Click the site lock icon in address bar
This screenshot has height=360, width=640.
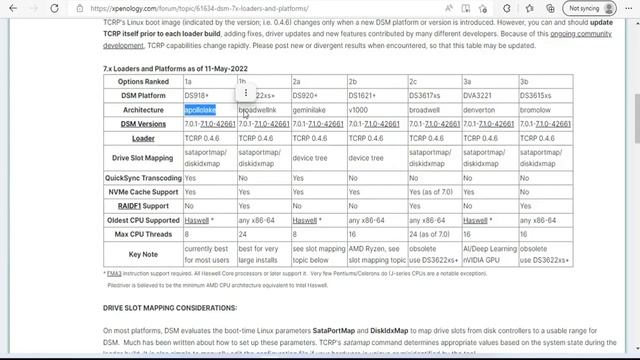(80, 8)
